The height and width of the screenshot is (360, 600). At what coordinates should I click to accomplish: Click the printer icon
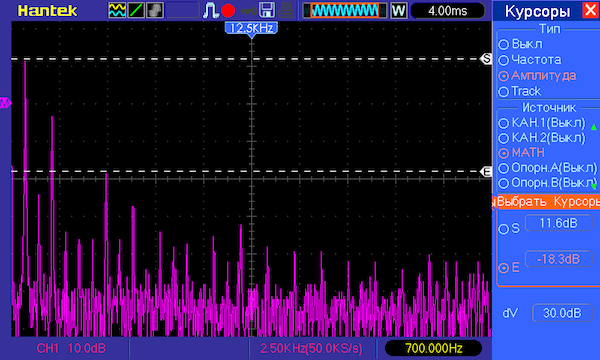click(x=286, y=10)
